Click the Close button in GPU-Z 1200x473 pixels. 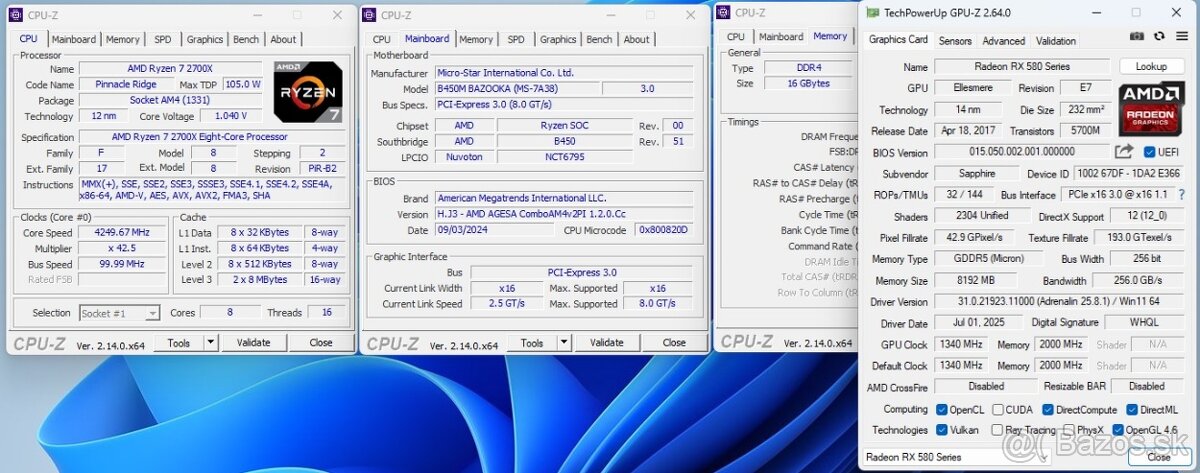coord(1159,457)
